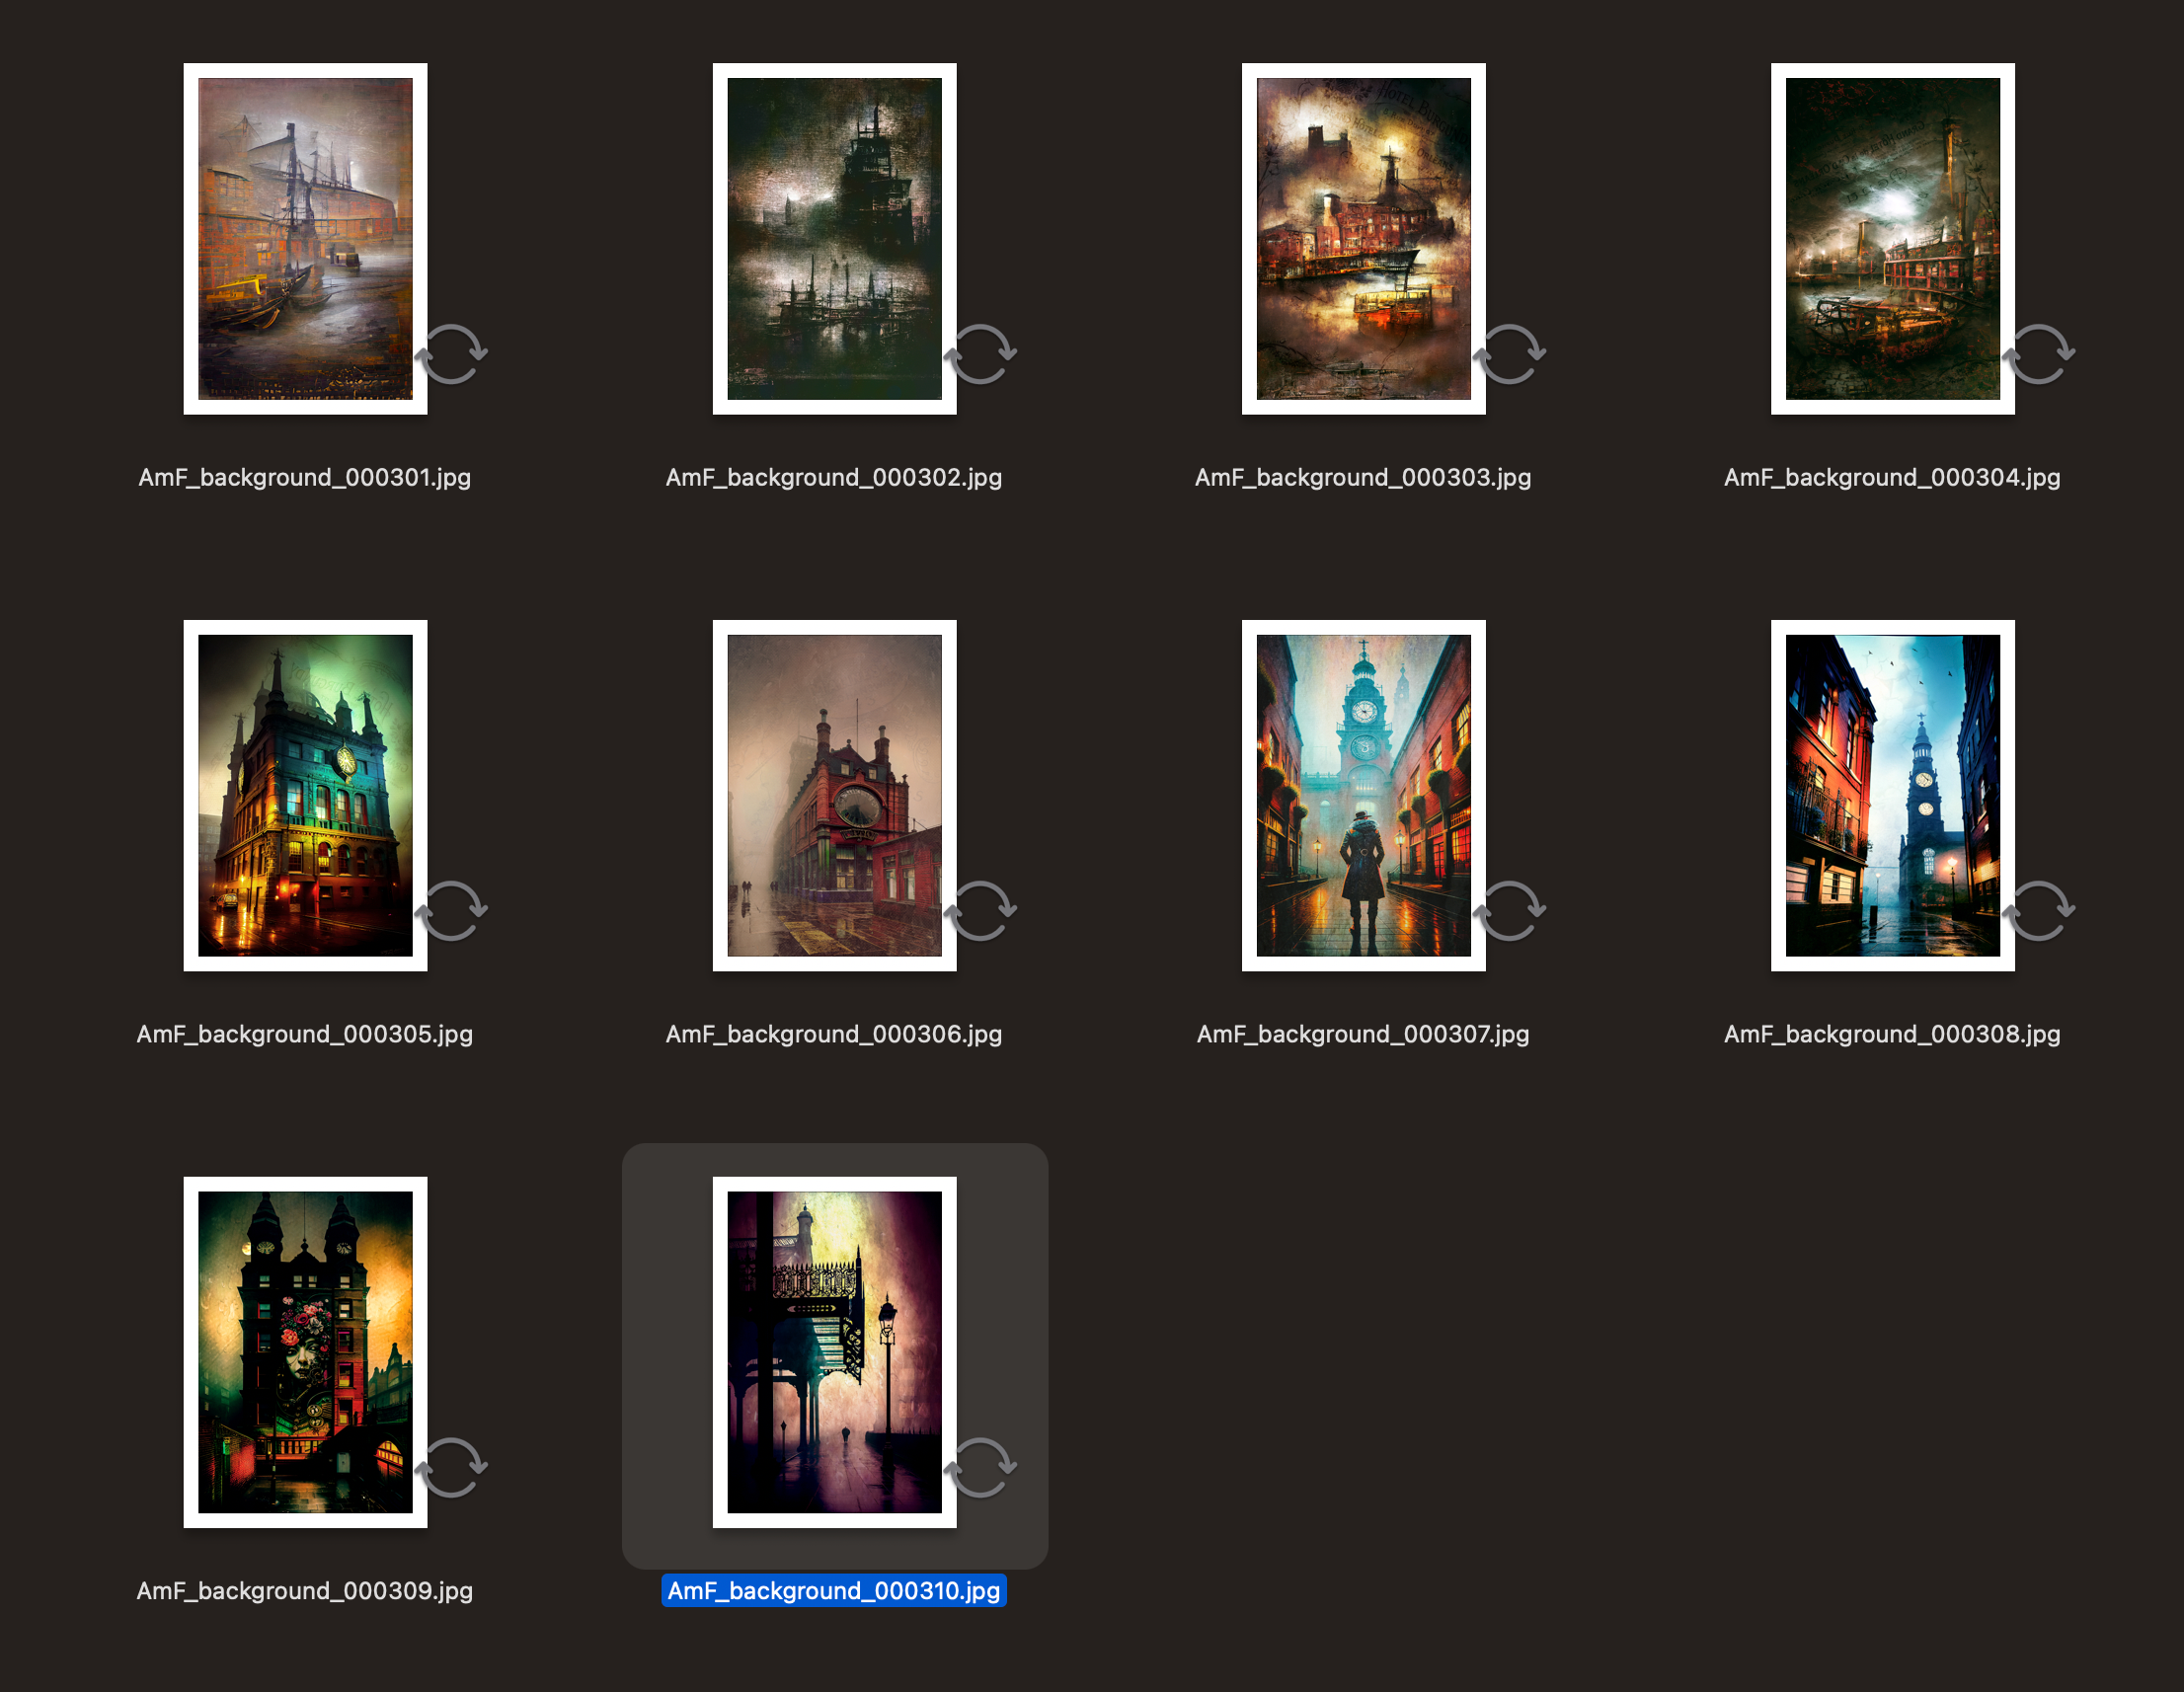Click sync icon on AmF_background_000307.jpg

pos(1509,910)
